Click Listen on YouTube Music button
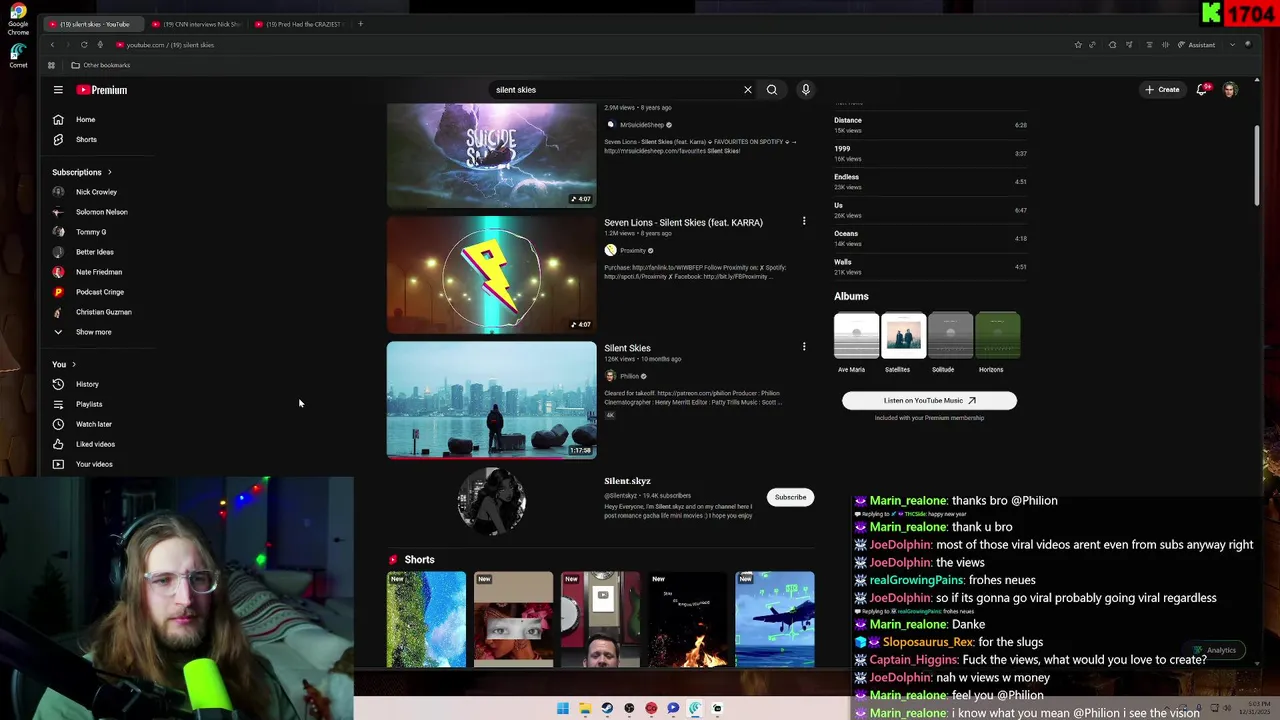The width and height of the screenshot is (1280, 720). pos(929,400)
